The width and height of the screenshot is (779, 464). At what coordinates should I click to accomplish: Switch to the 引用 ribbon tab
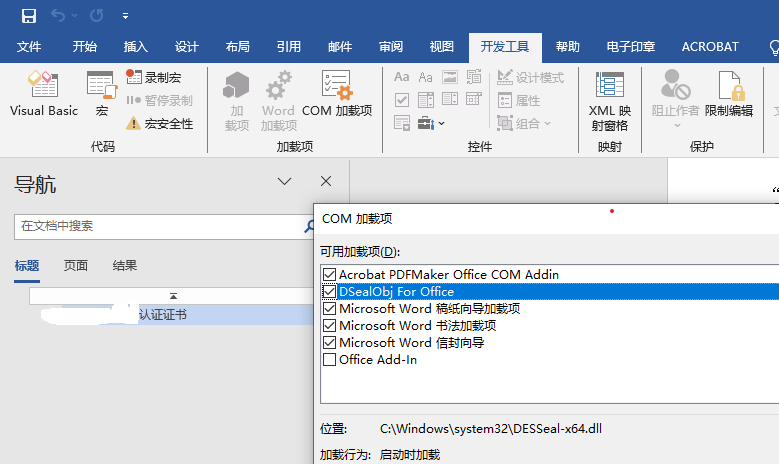pos(289,47)
